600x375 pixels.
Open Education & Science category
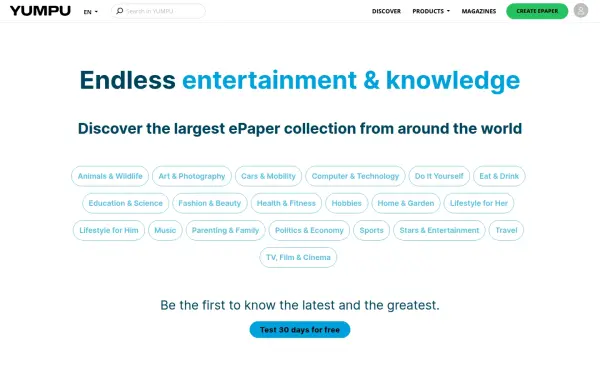point(126,203)
